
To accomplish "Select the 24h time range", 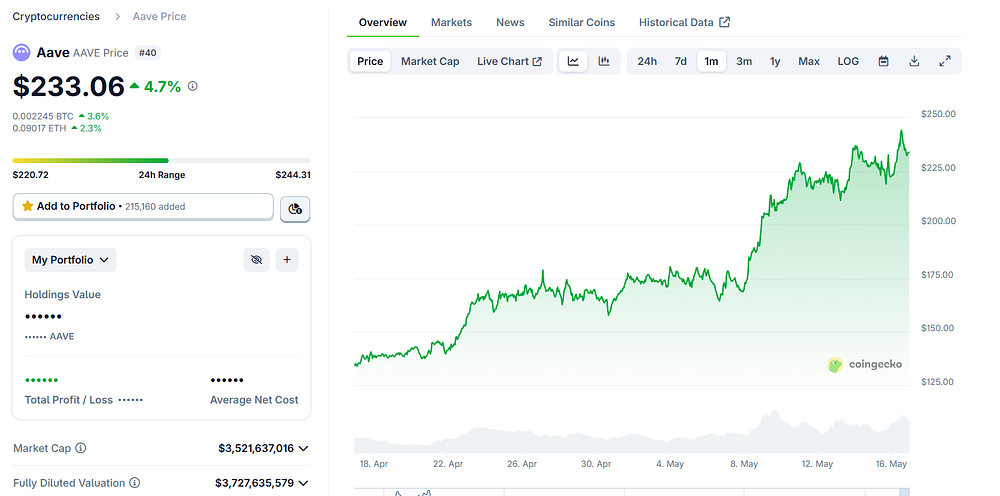I will (x=647, y=61).
